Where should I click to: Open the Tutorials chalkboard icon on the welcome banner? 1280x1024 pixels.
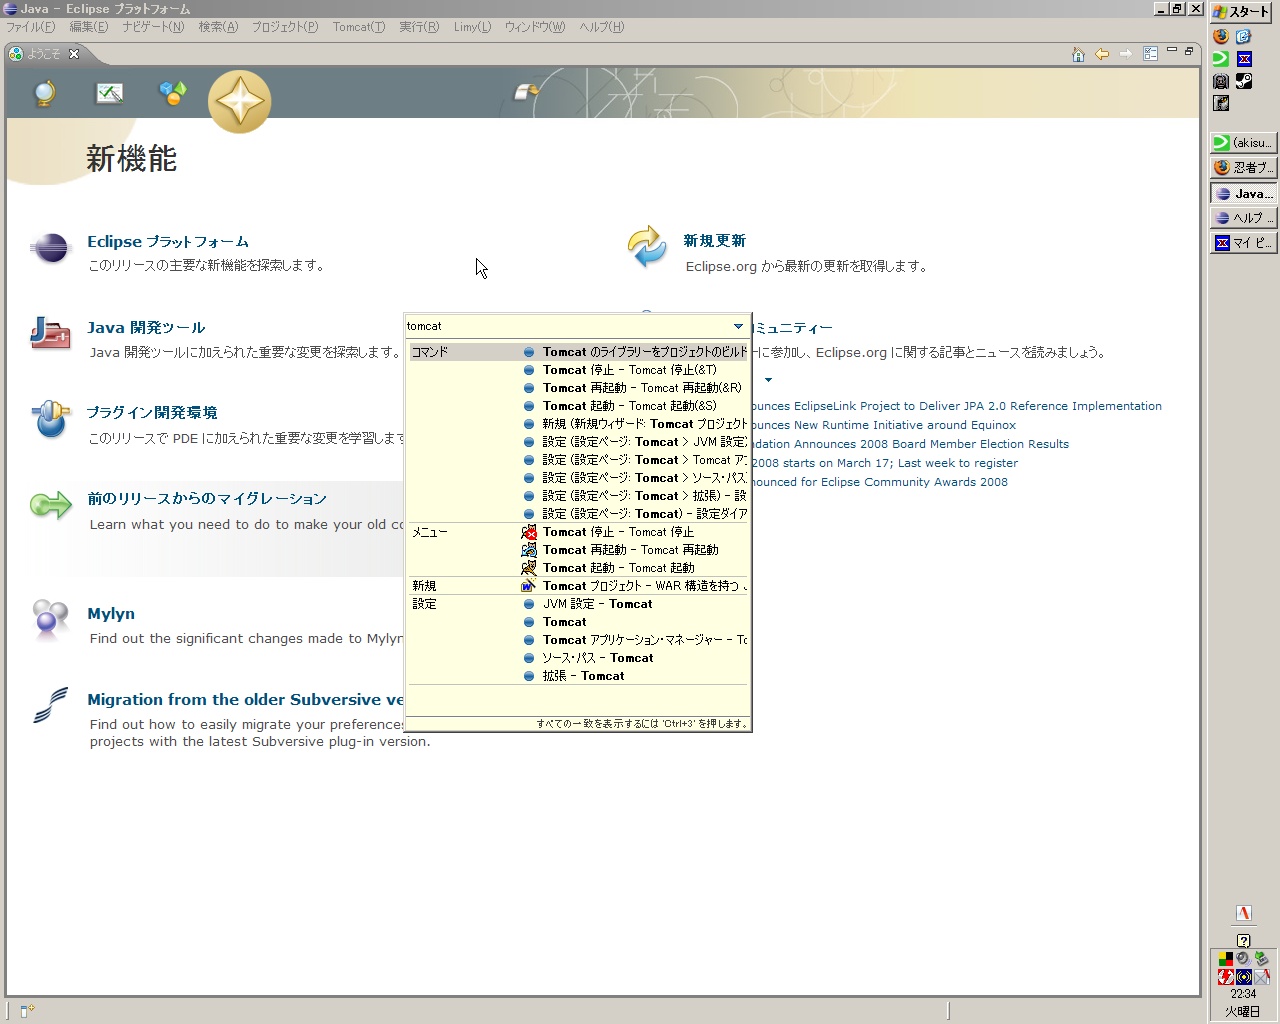(x=109, y=94)
